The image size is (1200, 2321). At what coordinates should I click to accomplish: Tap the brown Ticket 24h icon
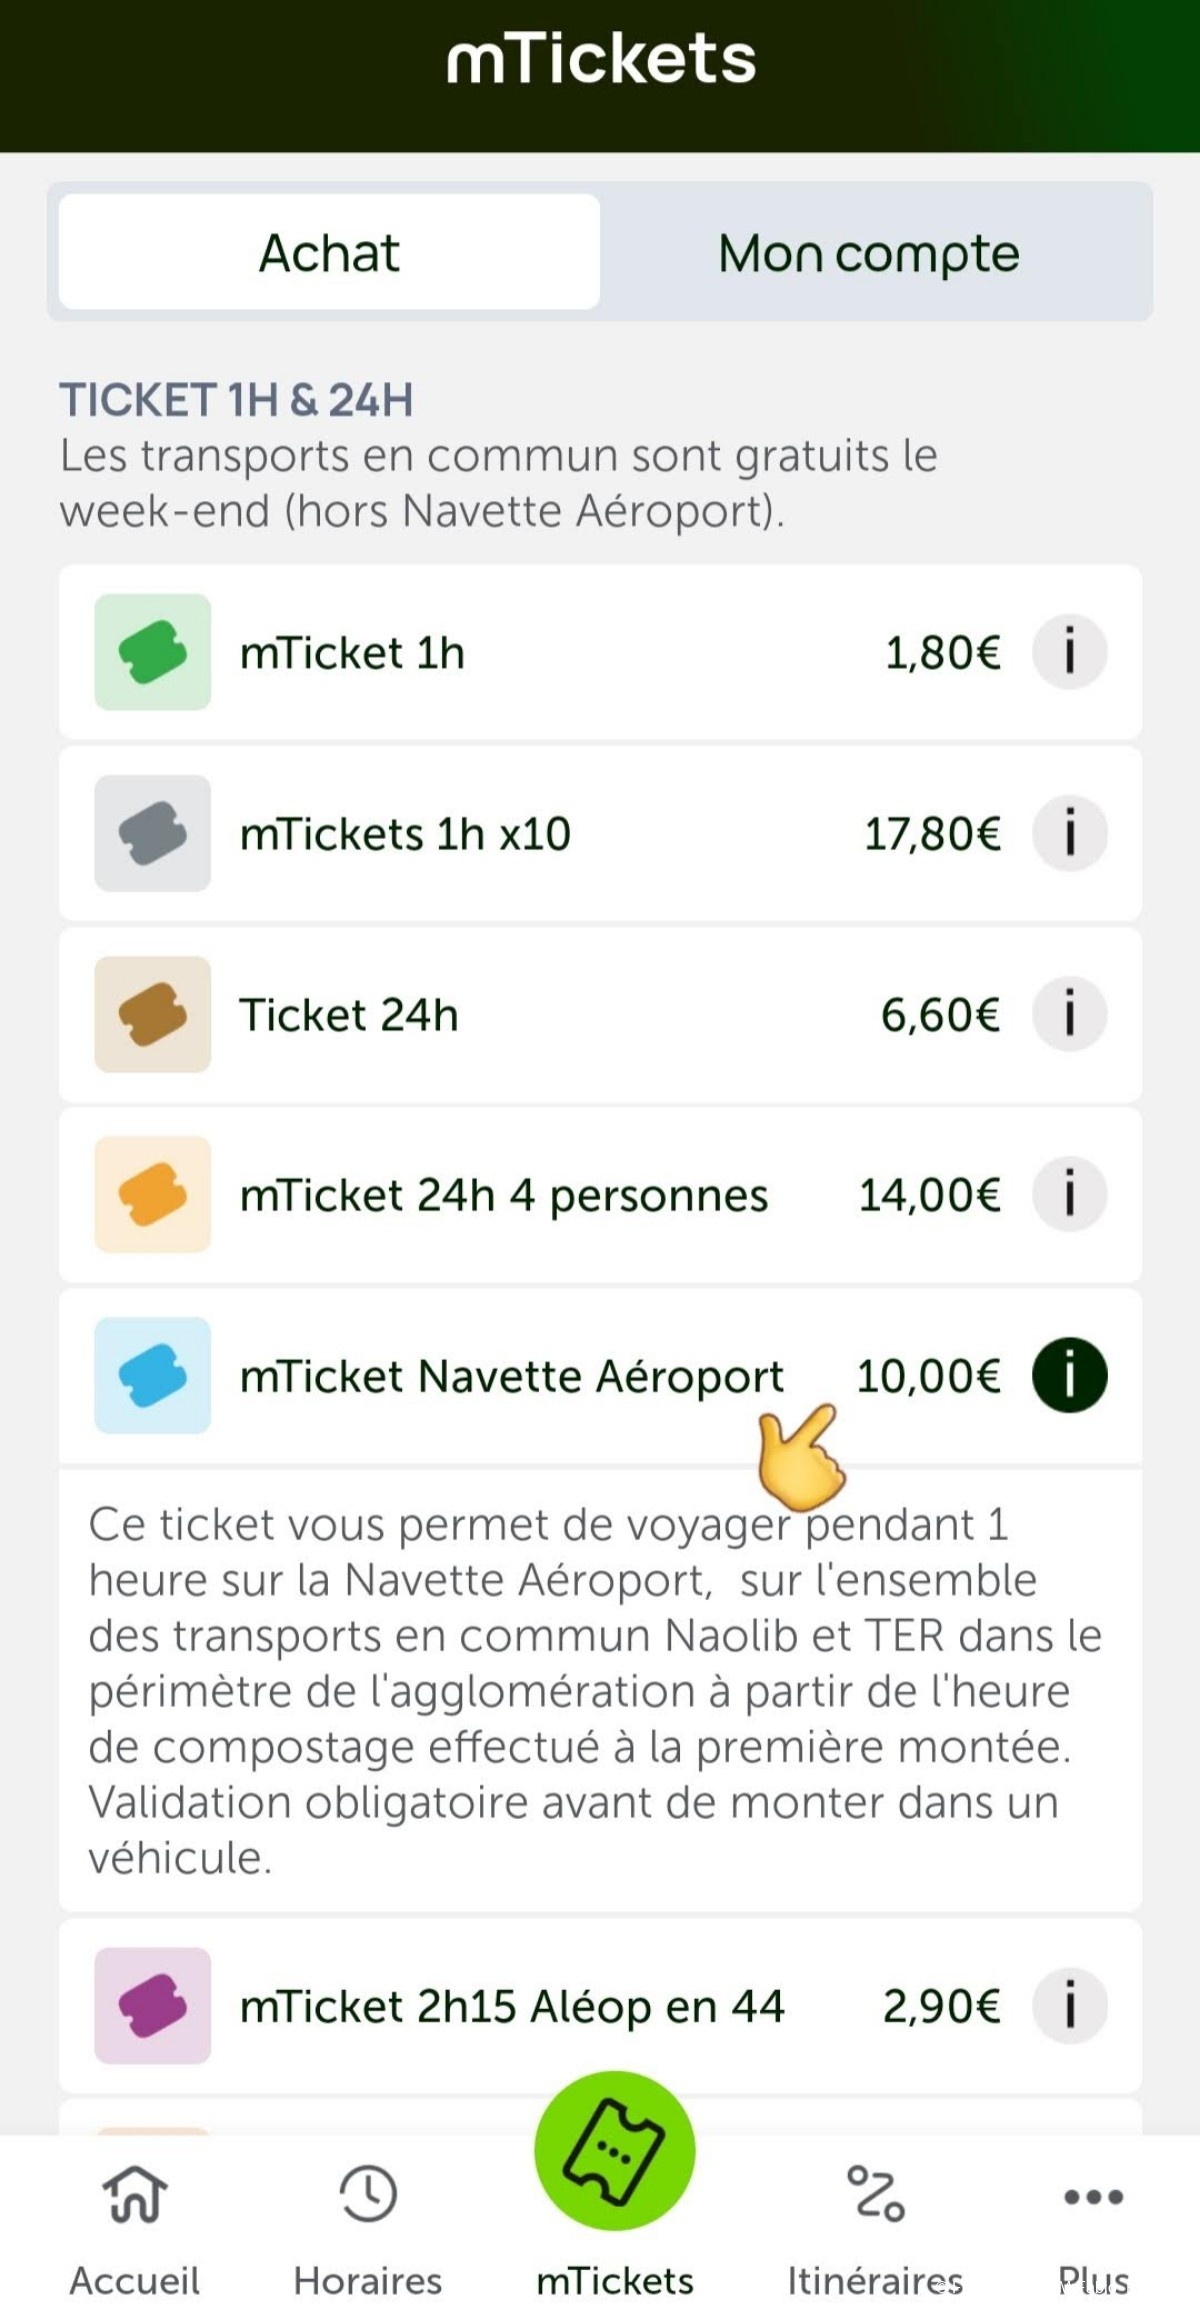[152, 1014]
